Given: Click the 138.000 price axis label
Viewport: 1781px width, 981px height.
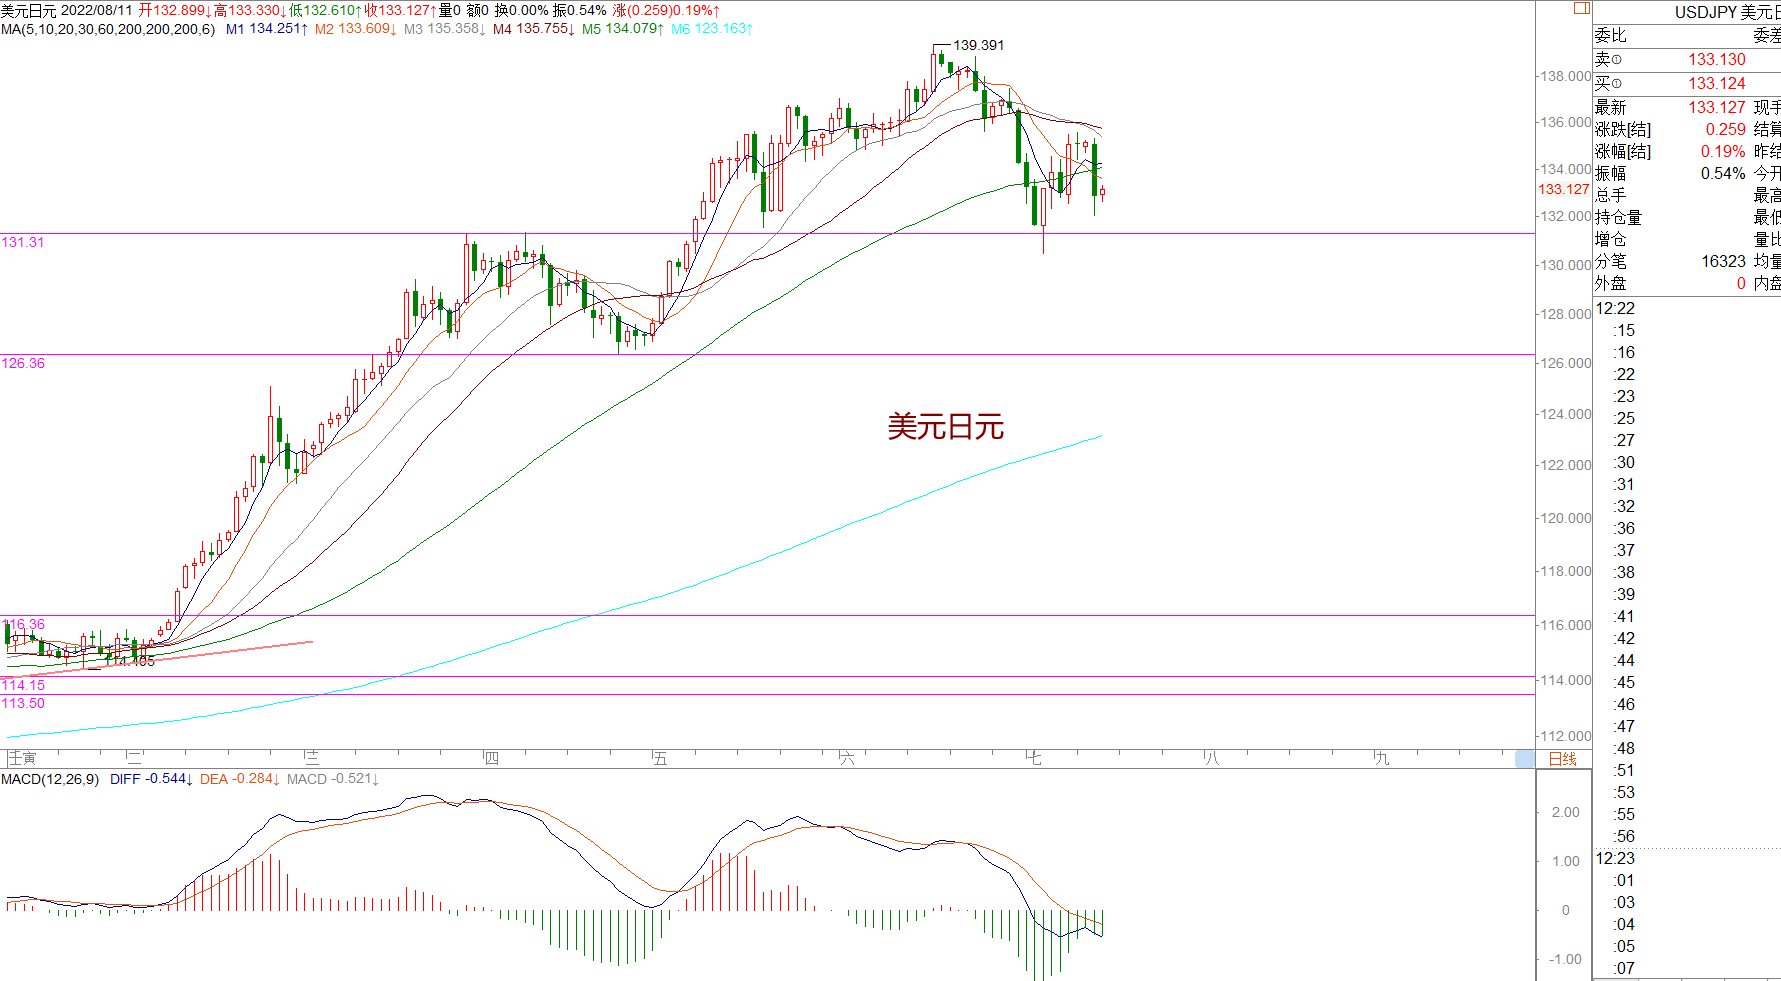Looking at the screenshot, I should click(x=1565, y=76).
